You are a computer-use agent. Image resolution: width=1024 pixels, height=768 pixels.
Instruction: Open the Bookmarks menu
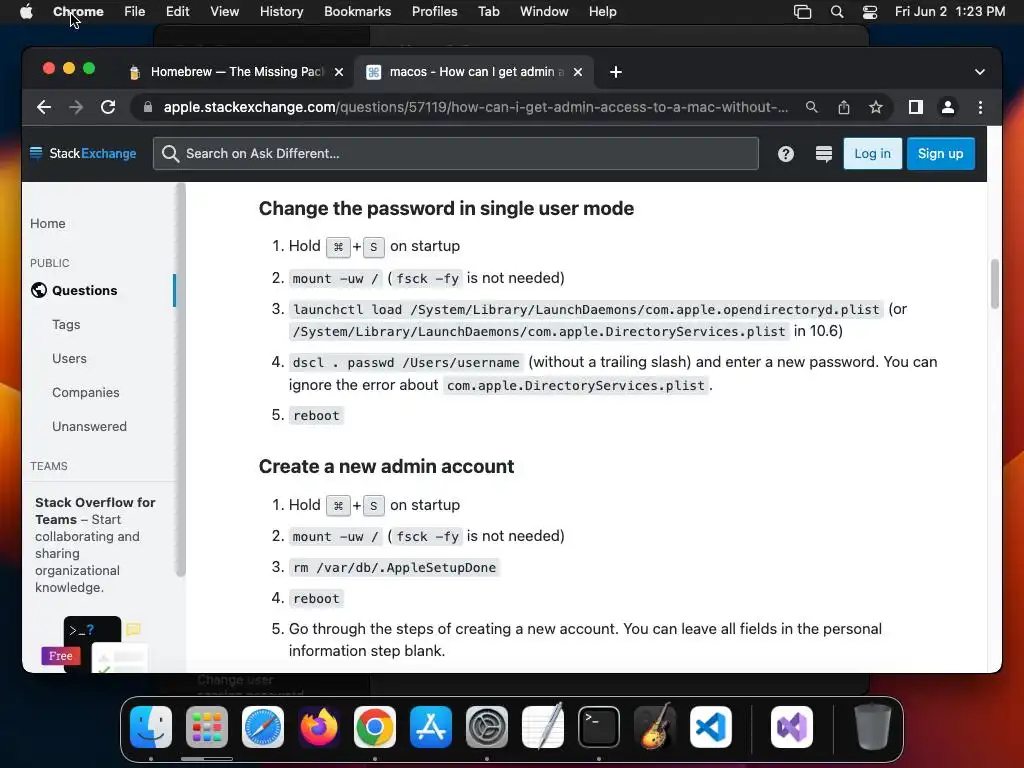tap(357, 12)
